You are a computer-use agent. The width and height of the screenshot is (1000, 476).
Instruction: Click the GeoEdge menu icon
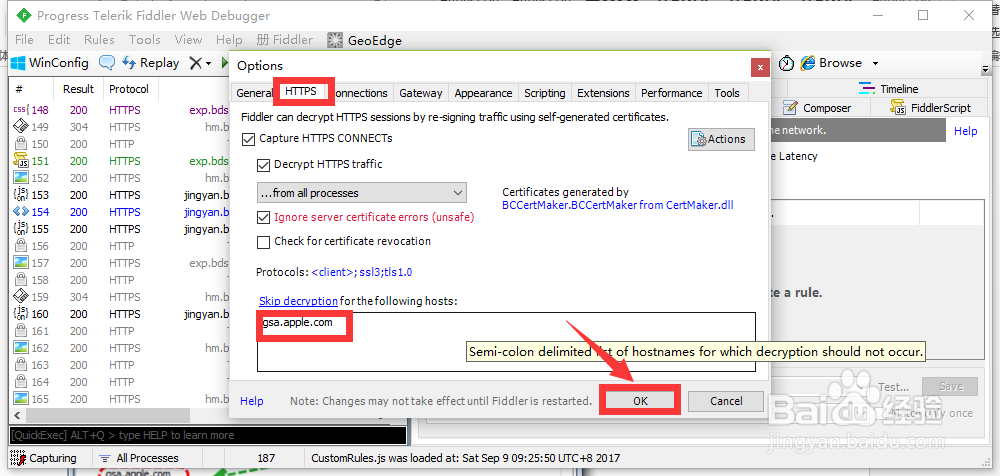click(x=335, y=40)
